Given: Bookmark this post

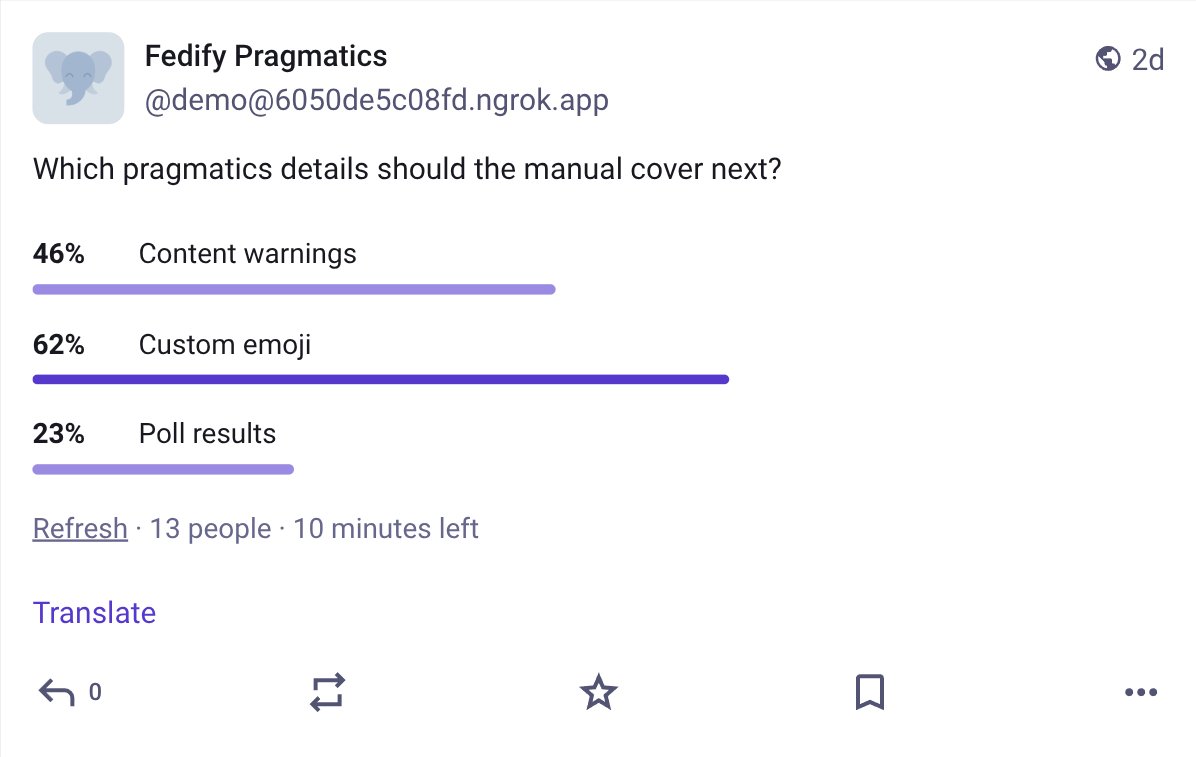Looking at the screenshot, I should pos(869,691).
